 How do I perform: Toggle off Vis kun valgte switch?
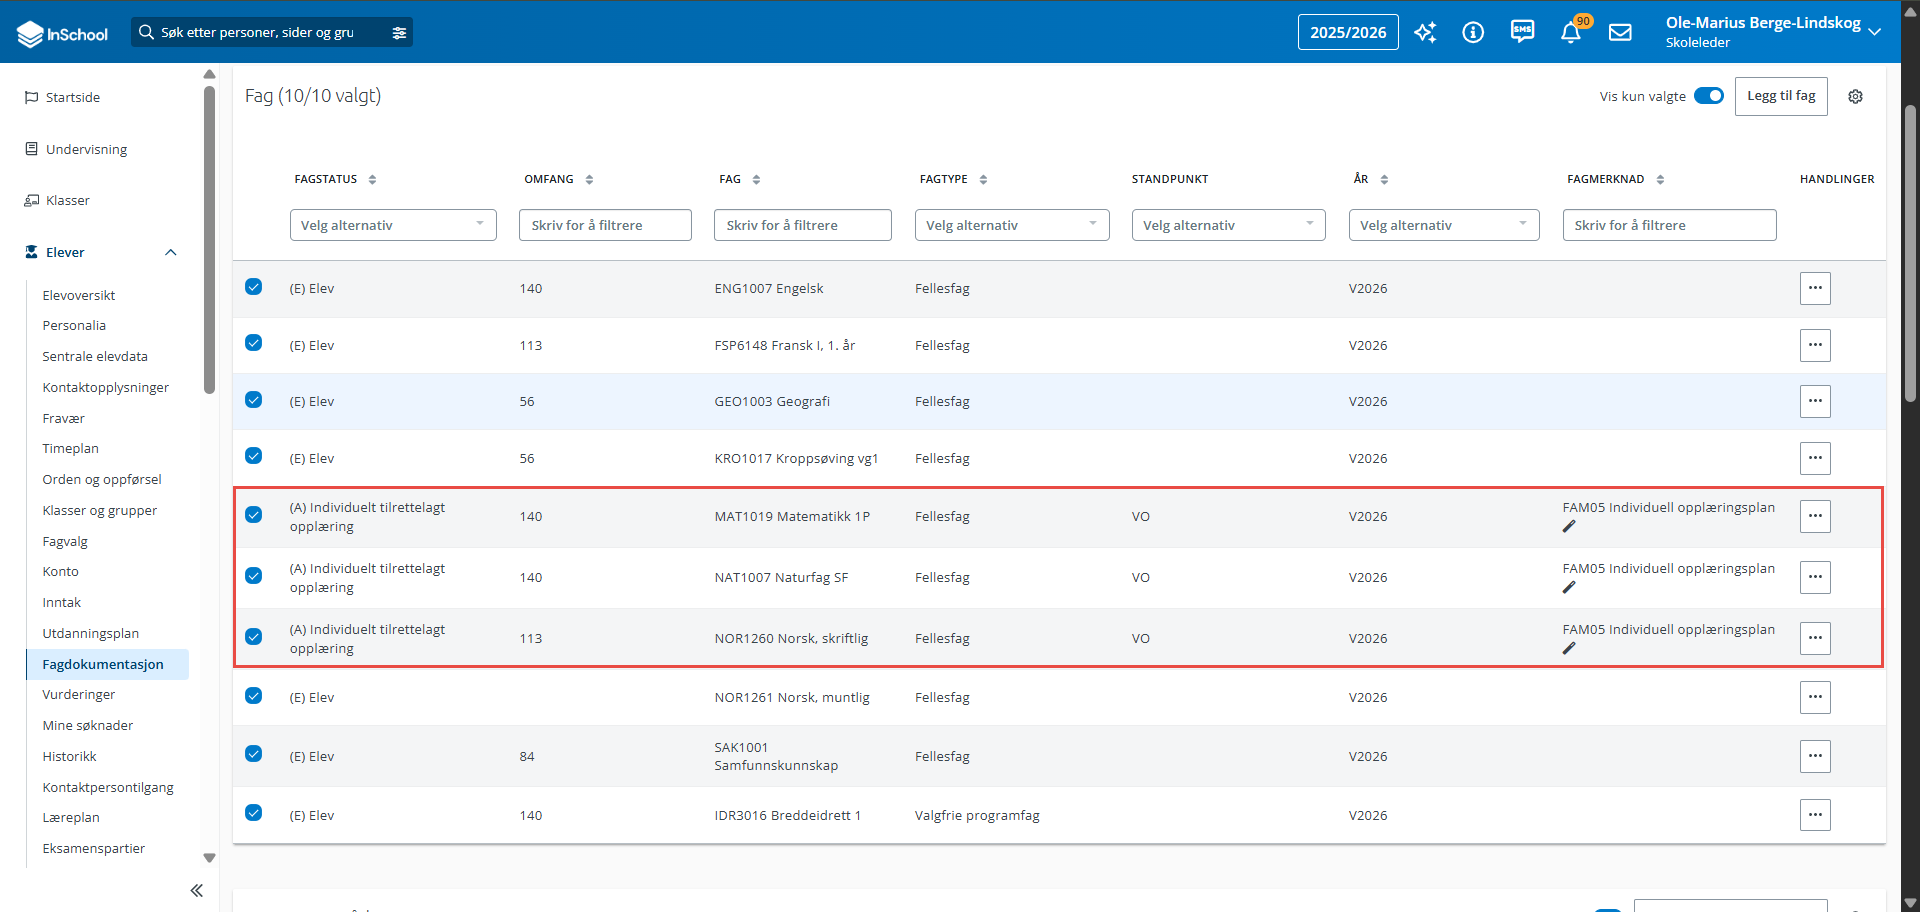pyautogui.click(x=1709, y=96)
